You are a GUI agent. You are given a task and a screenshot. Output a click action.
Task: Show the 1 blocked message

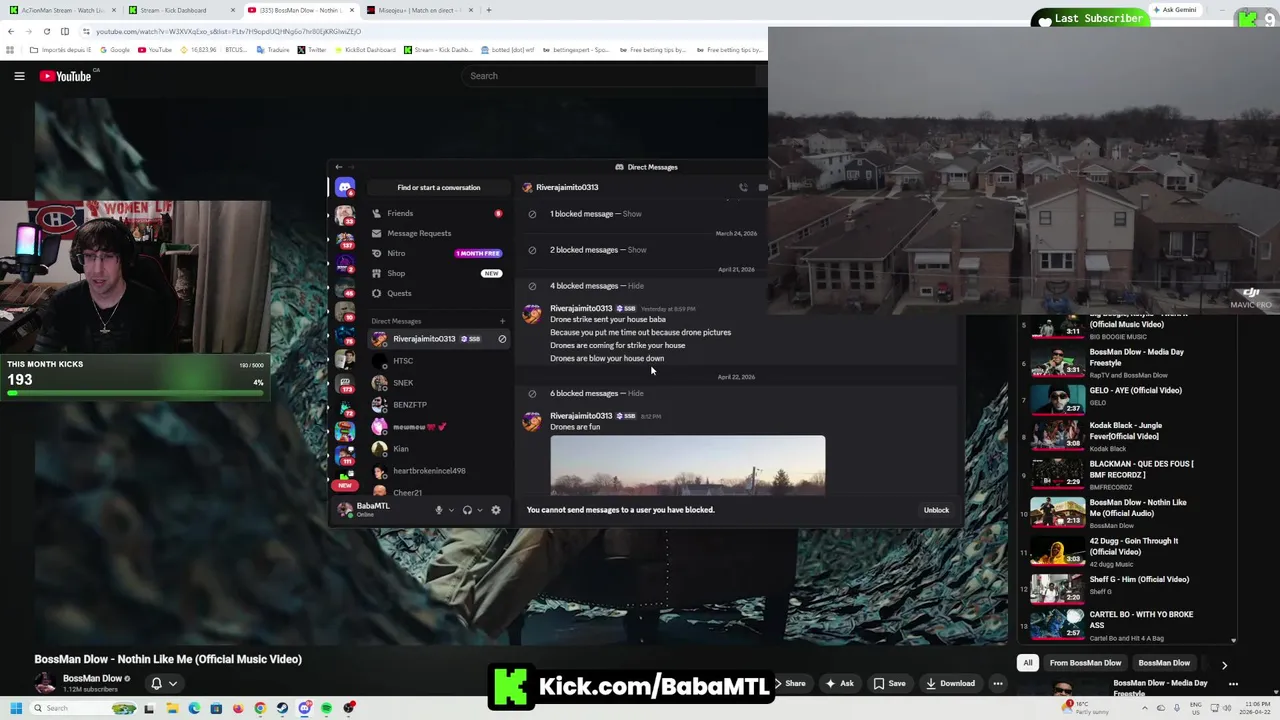click(632, 214)
